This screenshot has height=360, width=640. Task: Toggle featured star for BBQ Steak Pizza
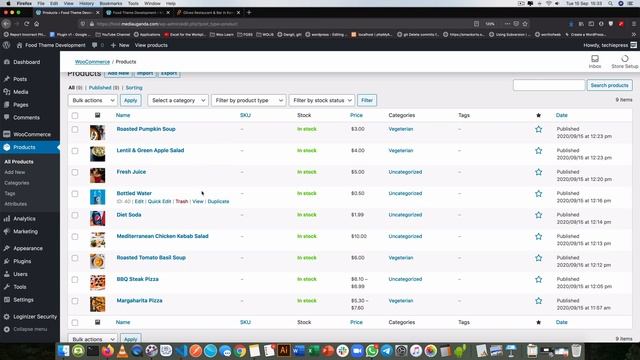pyautogui.click(x=538, y=280)
